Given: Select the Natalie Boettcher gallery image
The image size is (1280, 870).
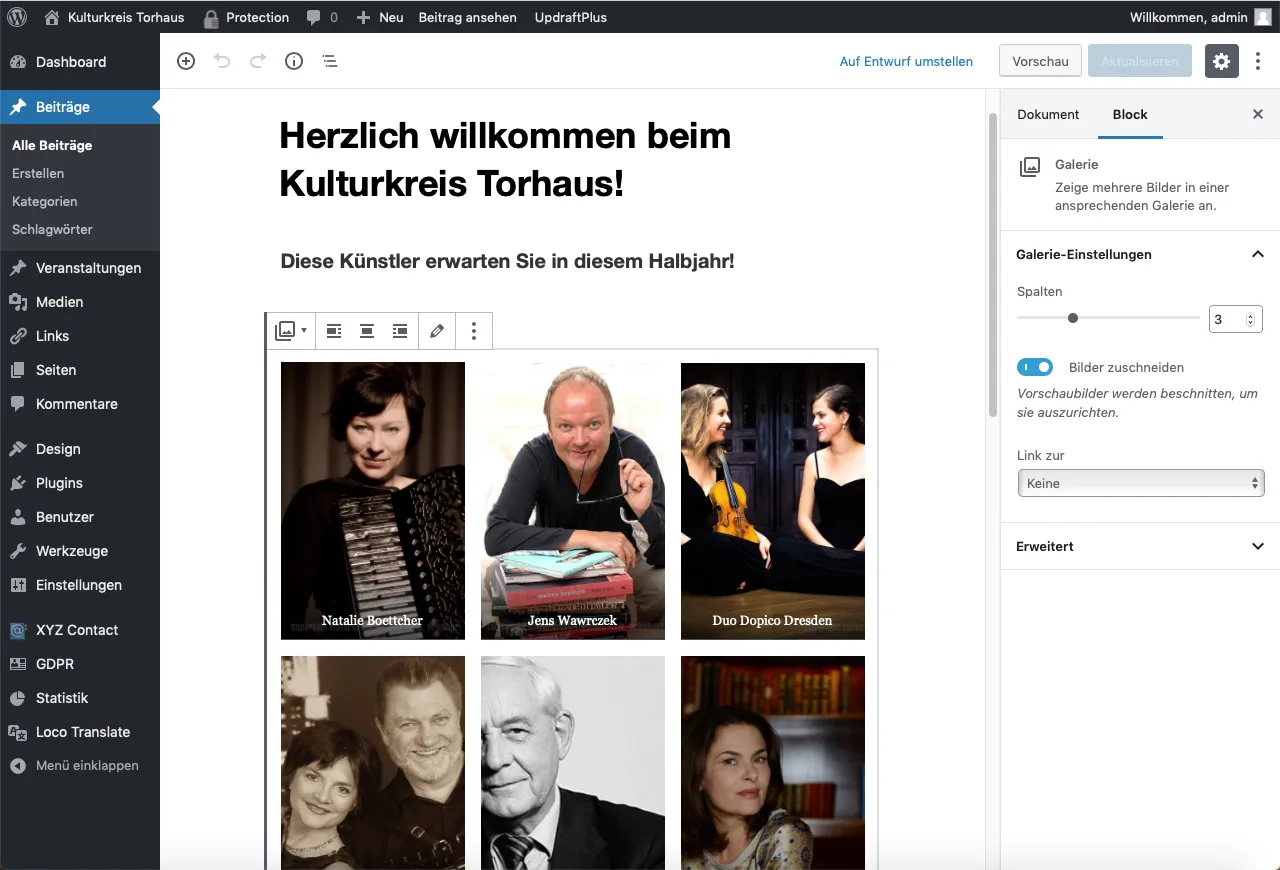Looking at the screenshot, I should tap(373, 501).
